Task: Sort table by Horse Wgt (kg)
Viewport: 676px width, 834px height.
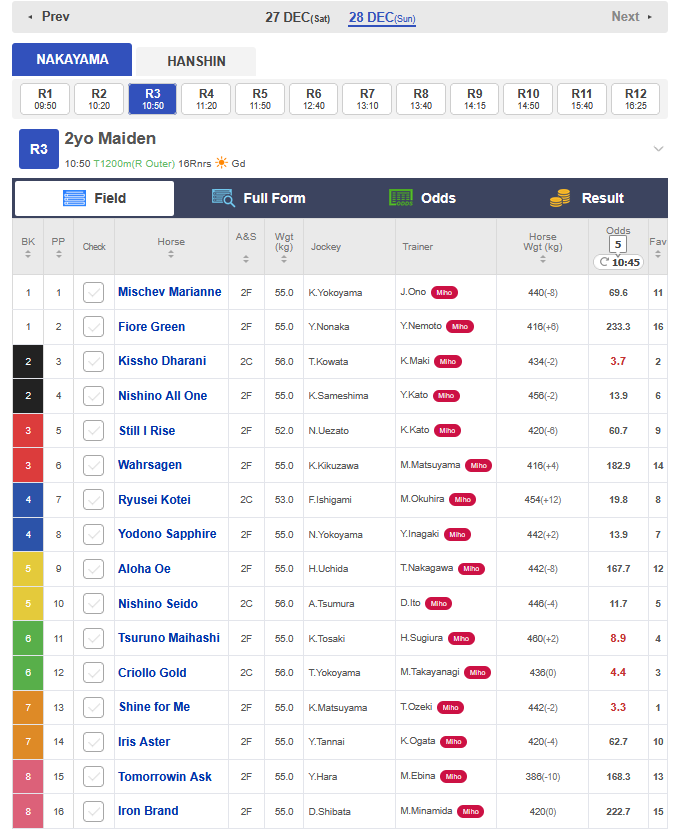Action: (543, 259)
